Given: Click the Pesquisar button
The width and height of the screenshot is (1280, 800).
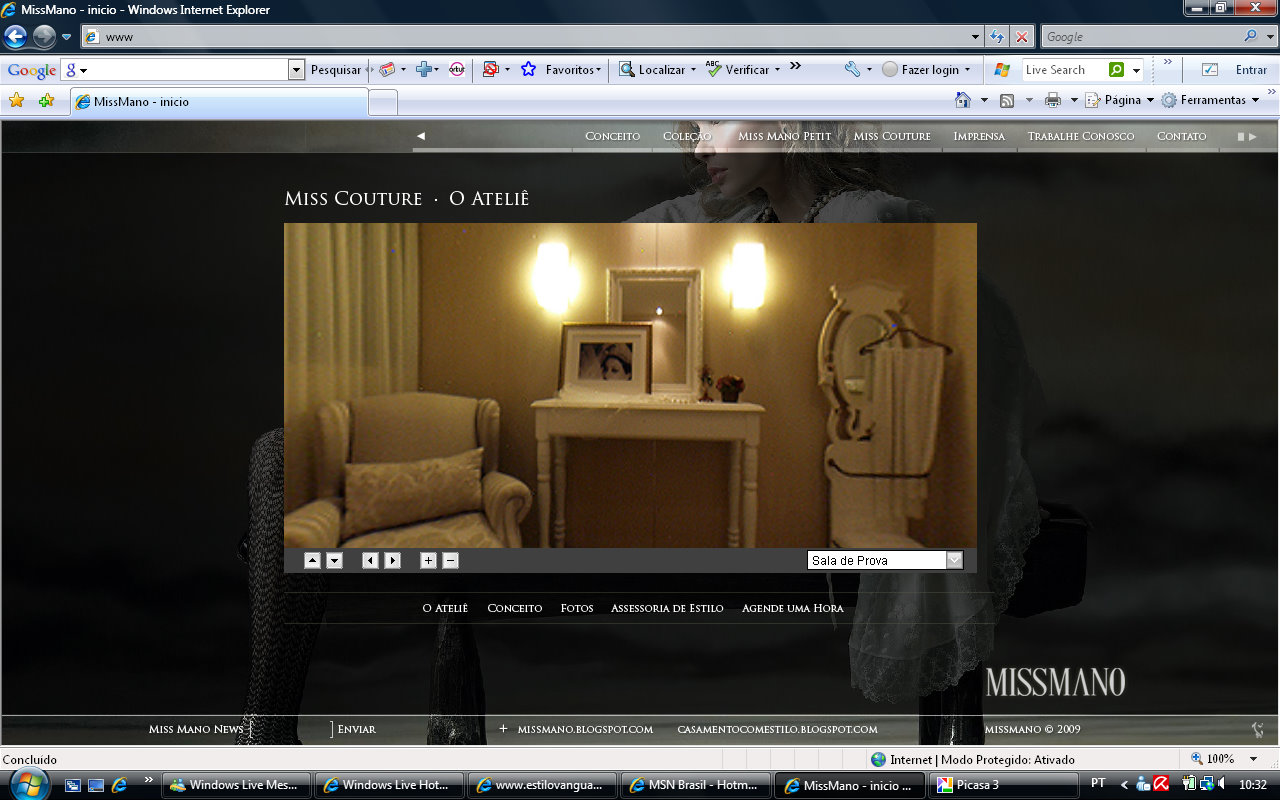Looking at the screenshot, I should [x=336, y=70].
